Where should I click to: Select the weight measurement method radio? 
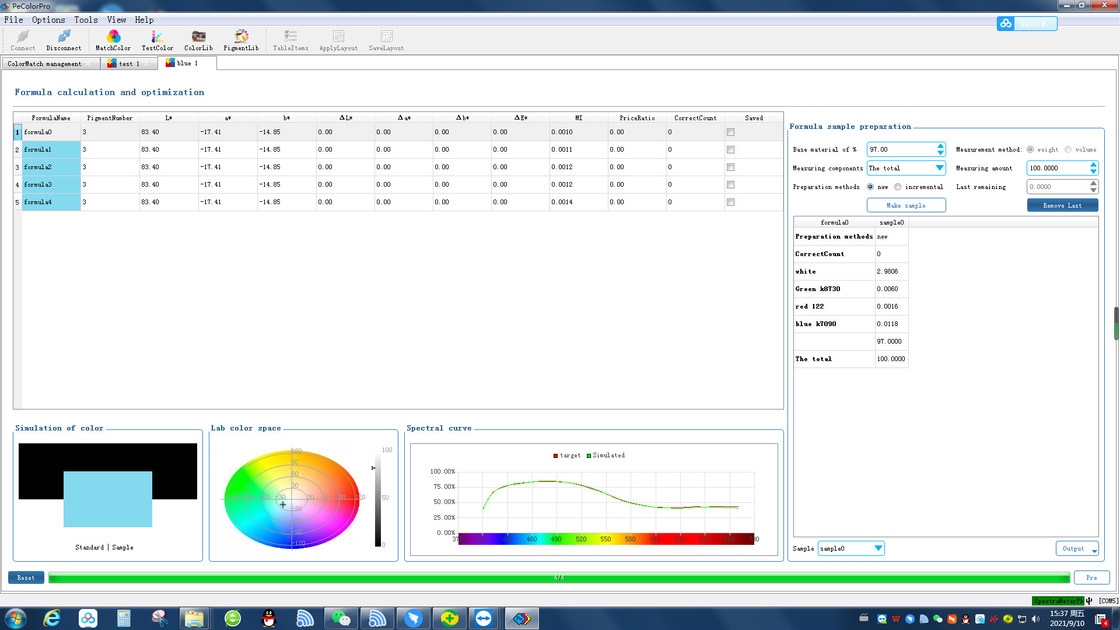[1030, 149]
